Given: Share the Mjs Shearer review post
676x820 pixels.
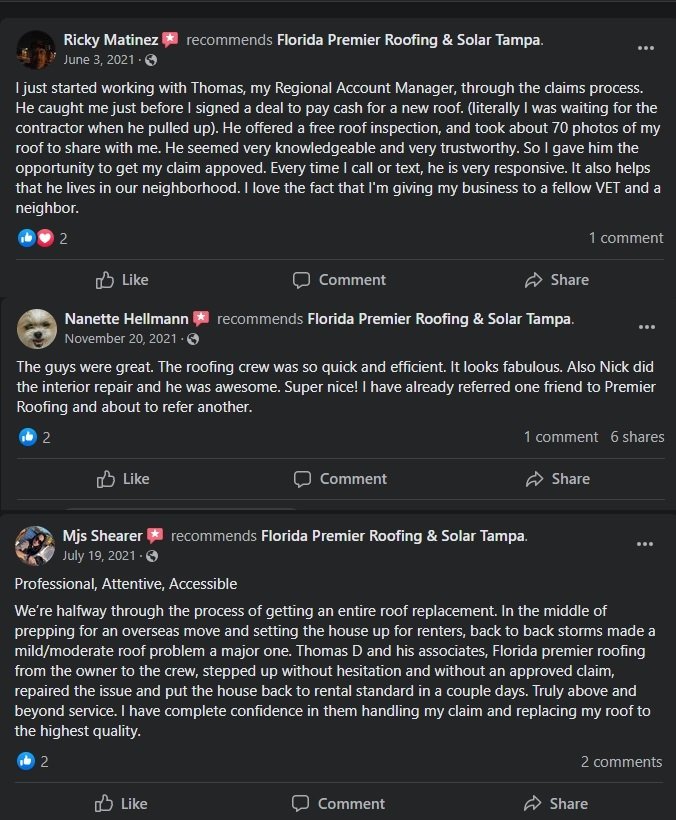Looking at the screenshot, I should (556, 803).
